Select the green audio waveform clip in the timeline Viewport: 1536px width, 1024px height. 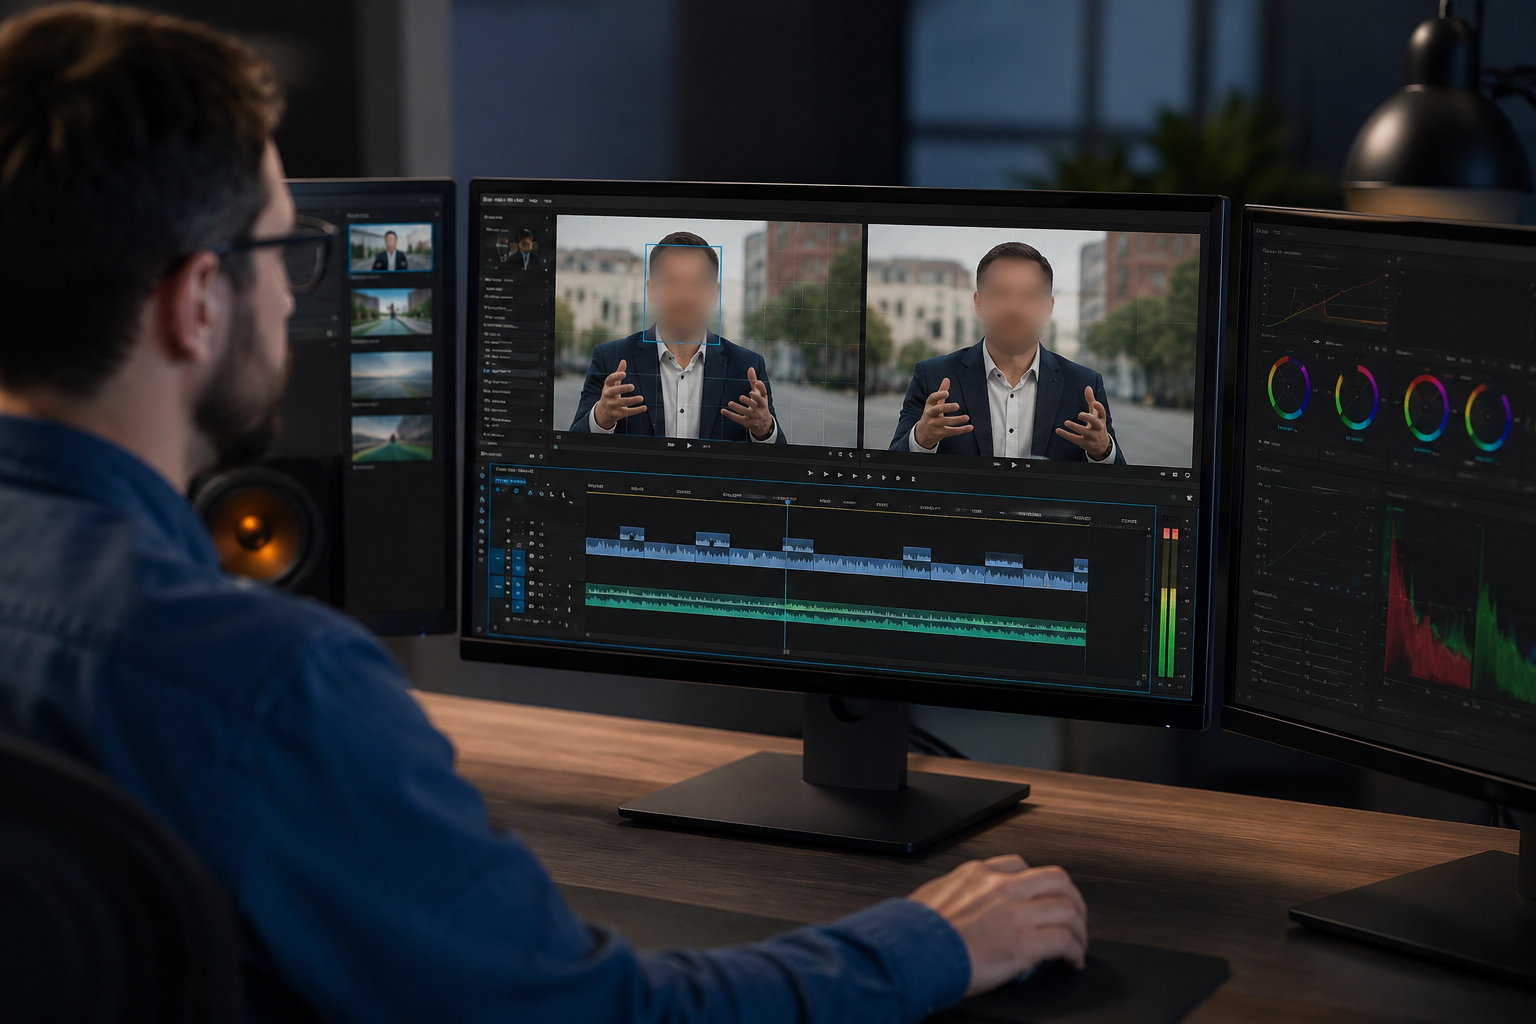pyautogui.click(x=836, y=613)
